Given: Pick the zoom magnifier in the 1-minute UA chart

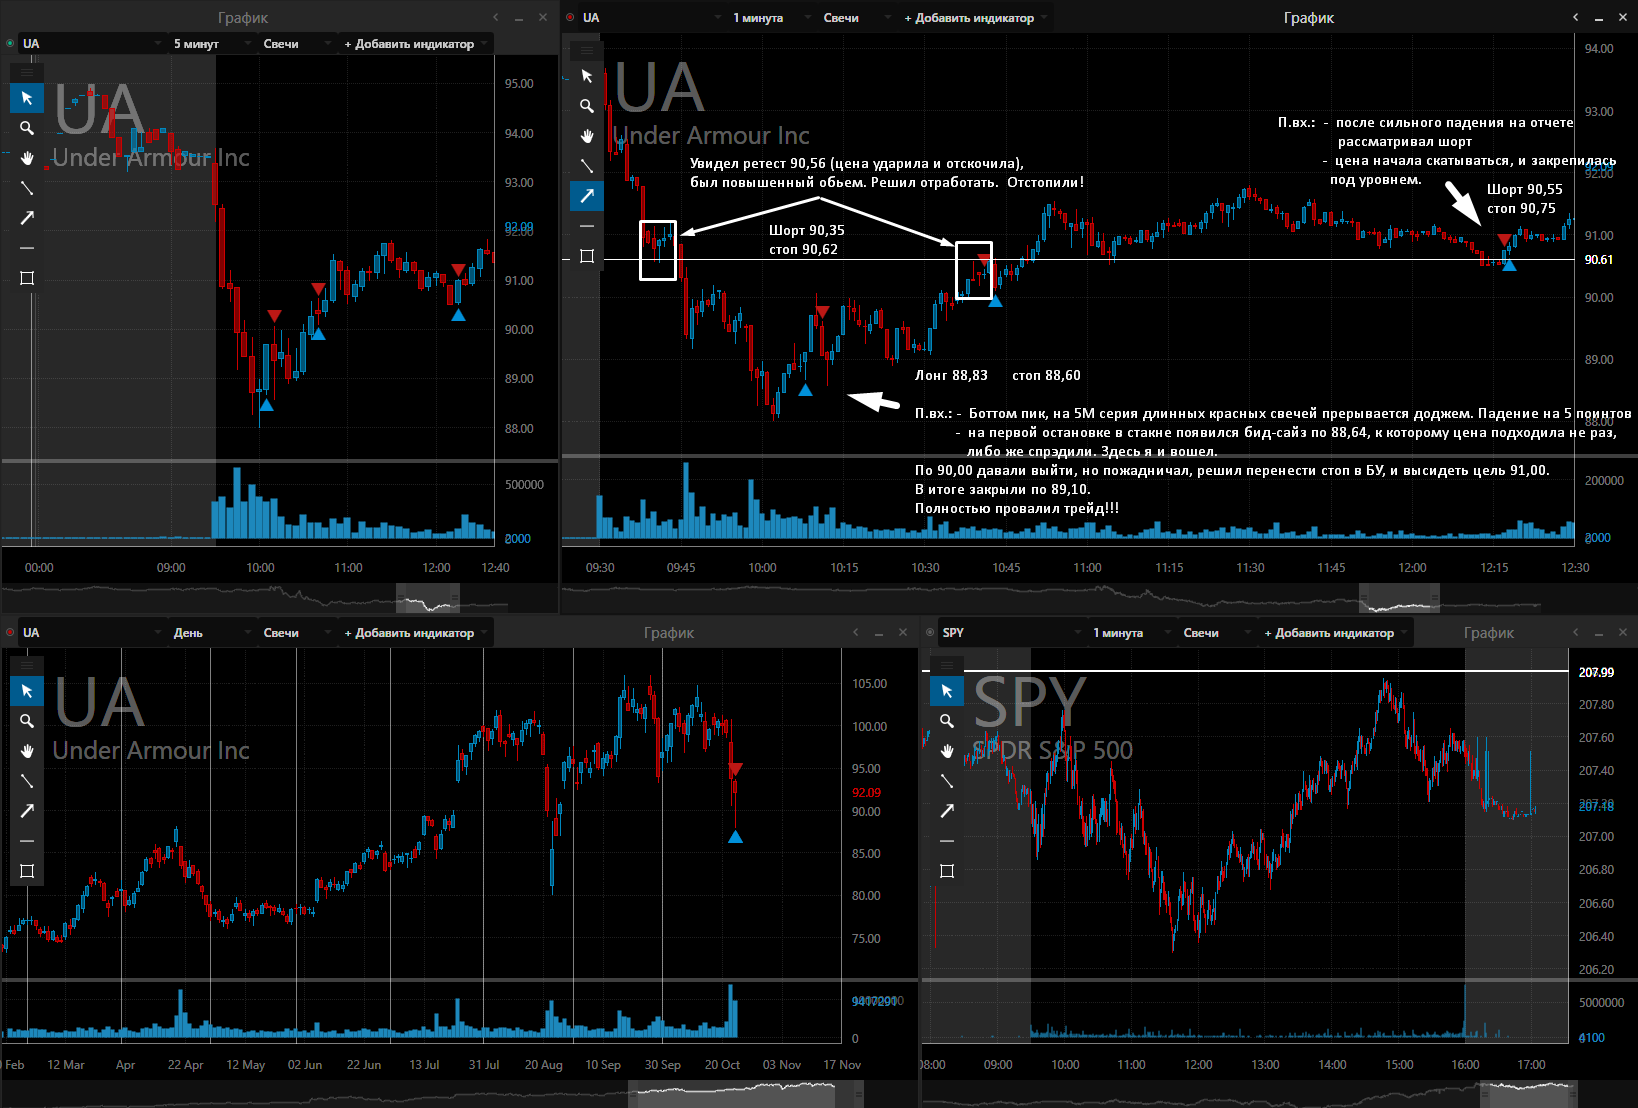Looking at the screenshot, I should [x=587, y=106].
